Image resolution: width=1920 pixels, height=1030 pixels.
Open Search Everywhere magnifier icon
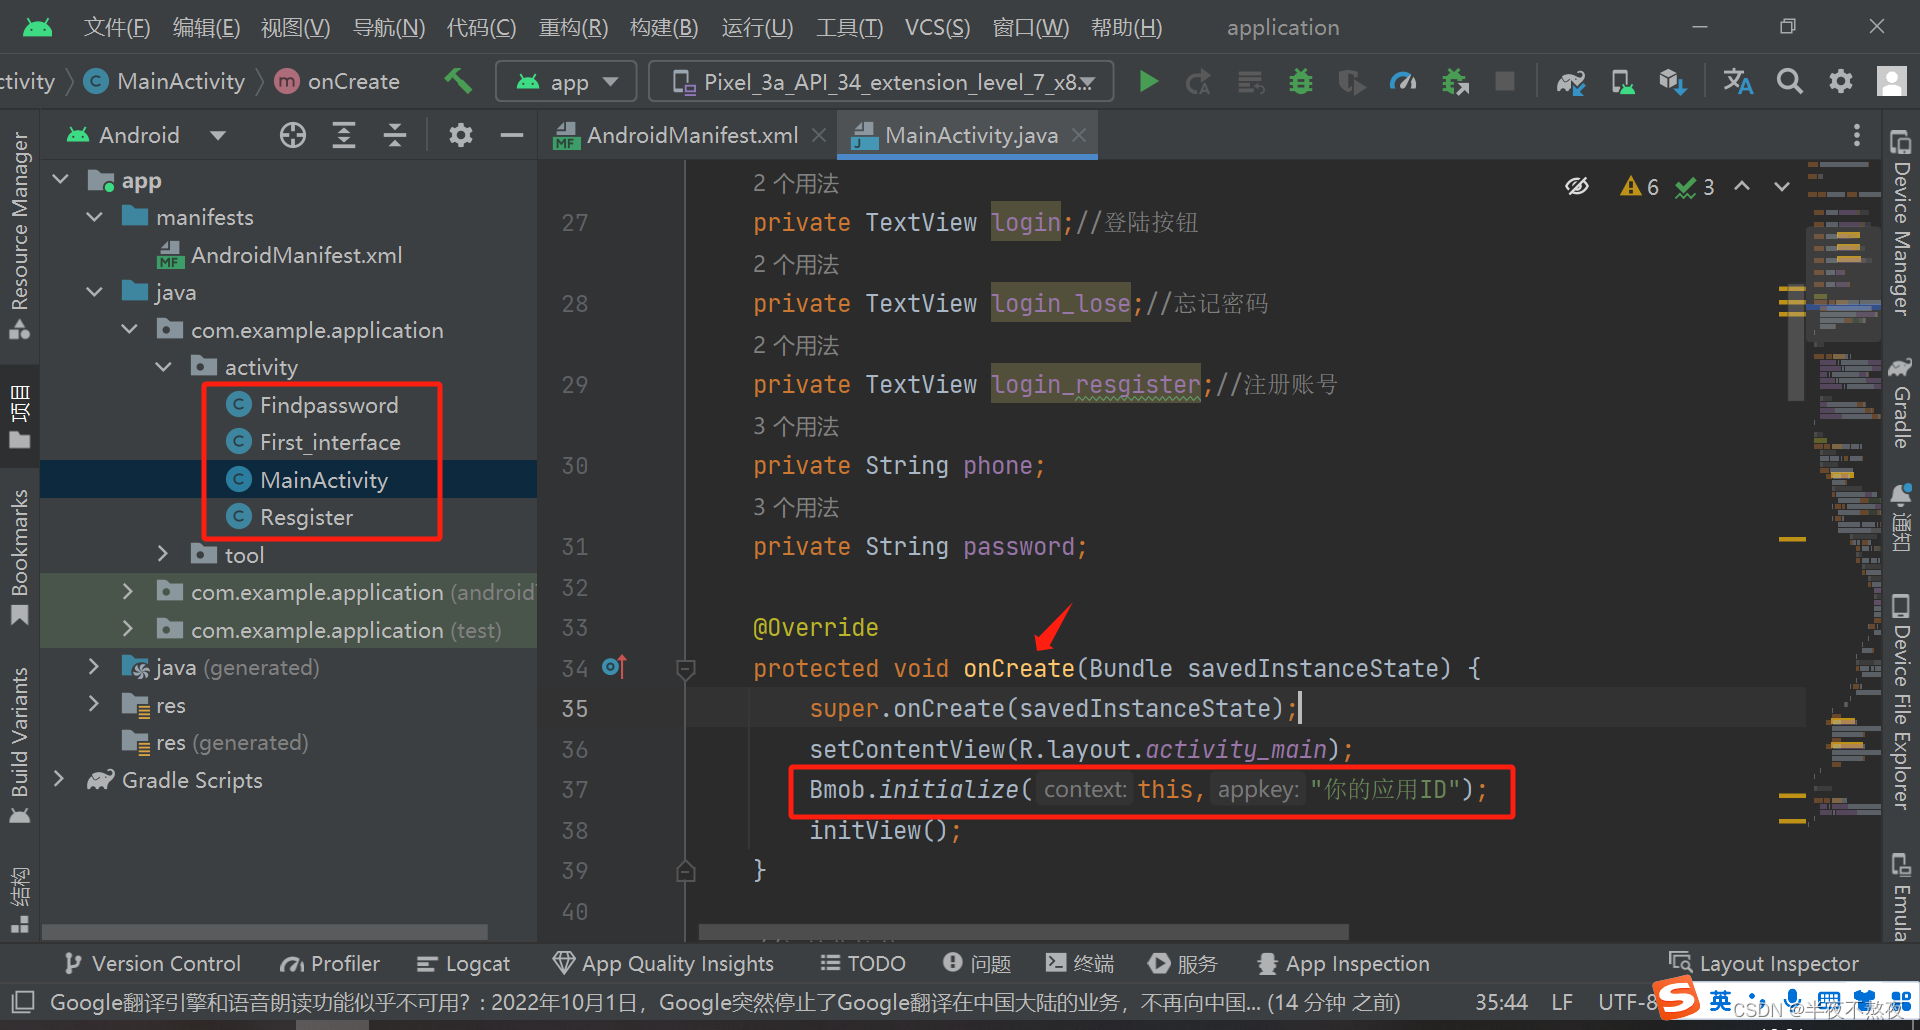coord(1790,82)
